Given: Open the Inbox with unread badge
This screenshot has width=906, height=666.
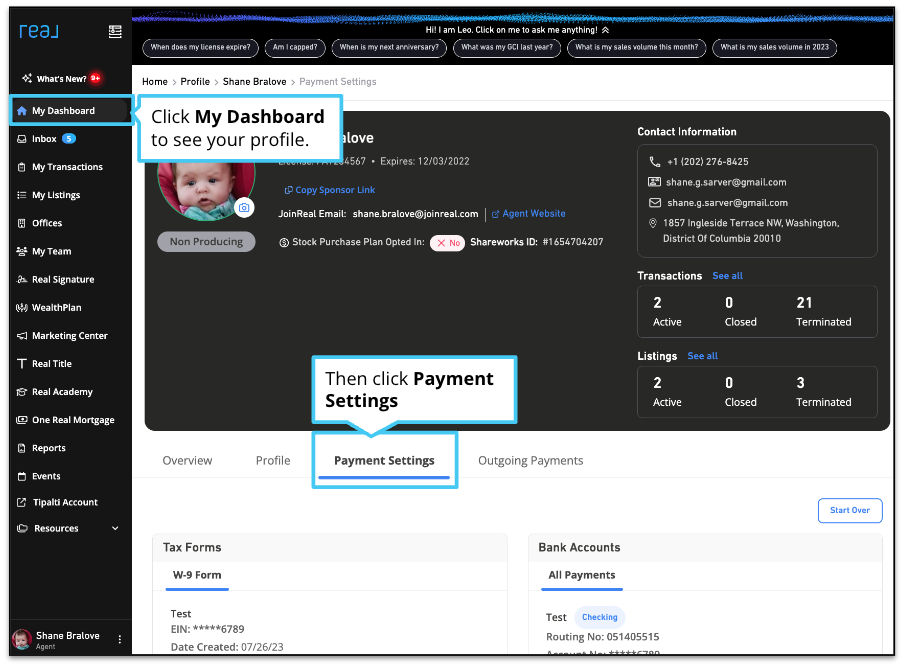Looking at the screenshot, I should pos(45,139).
